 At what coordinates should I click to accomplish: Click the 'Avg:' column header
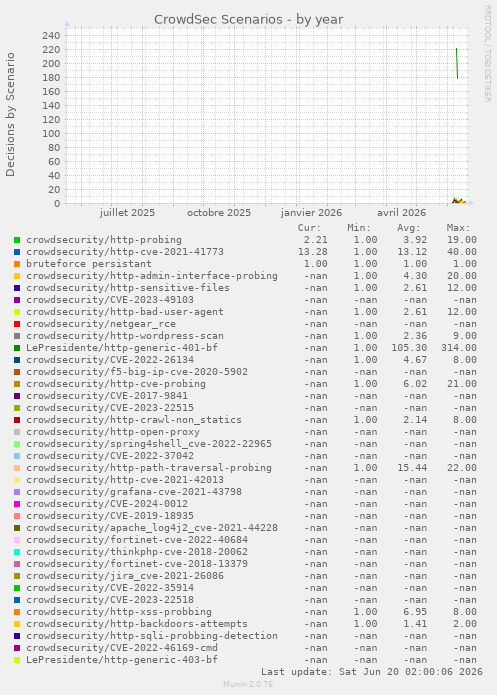tap(409, 228)
